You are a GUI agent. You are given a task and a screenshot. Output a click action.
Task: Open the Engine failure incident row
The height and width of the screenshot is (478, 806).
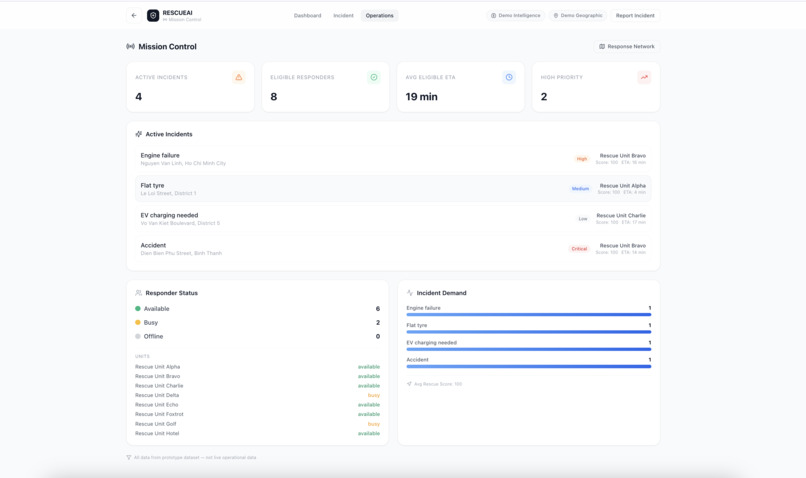393,159
